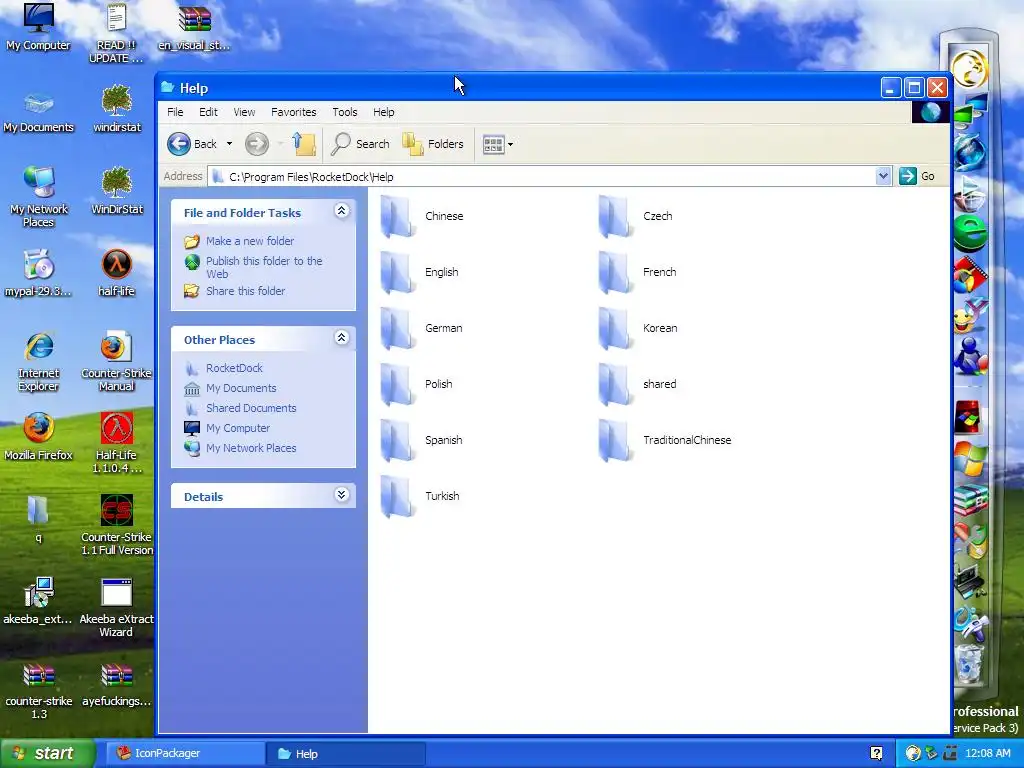Click the safely remove hardware tray icon
This screenshot has height=768, width=1024.
click(931, 754)
